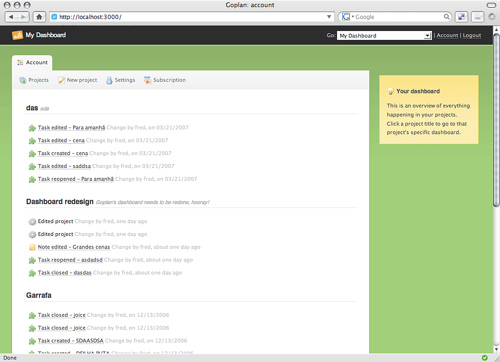
Task: Click the Projects icon in the toolbar
Action: pos(23,80)
